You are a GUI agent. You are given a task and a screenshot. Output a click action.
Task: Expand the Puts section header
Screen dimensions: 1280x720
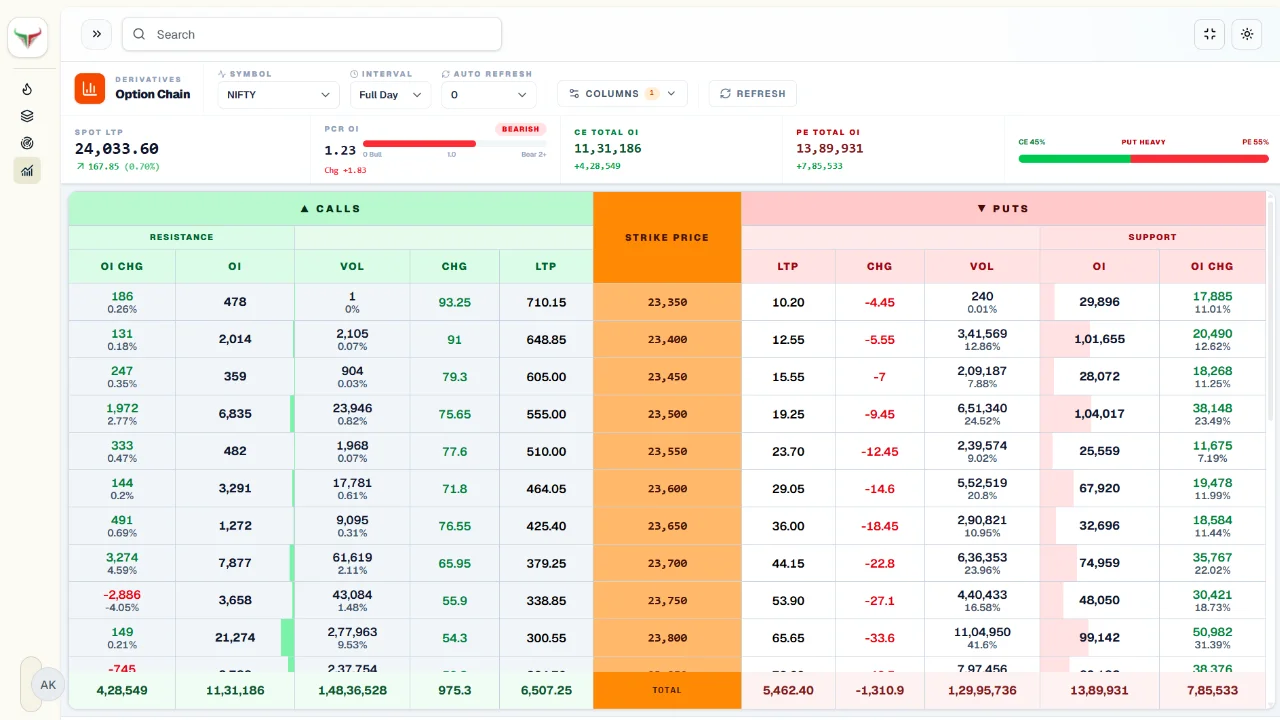coord(1003,209)
